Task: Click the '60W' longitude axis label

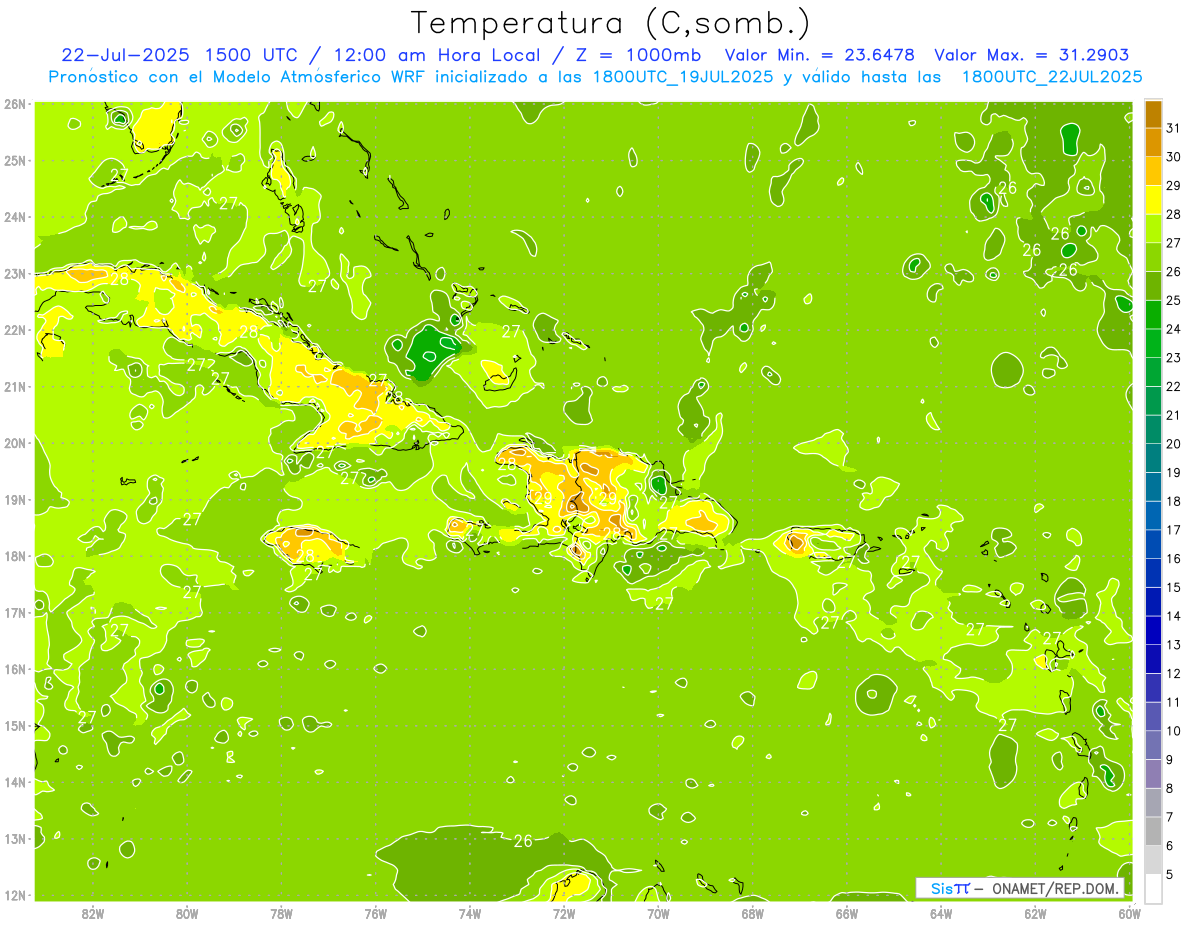Action: click(1129, 913)
